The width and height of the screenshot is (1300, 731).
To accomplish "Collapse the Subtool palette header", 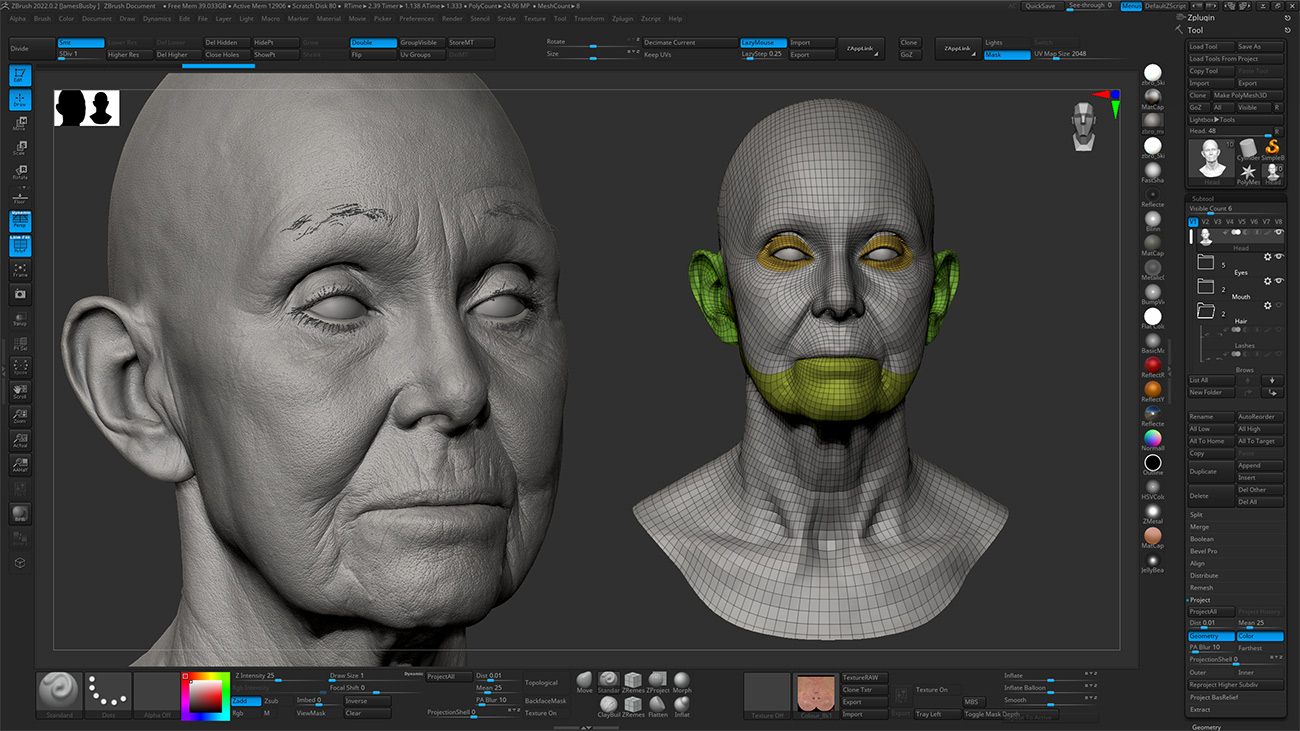I will pyautogui.click(x=1202, y=197).
